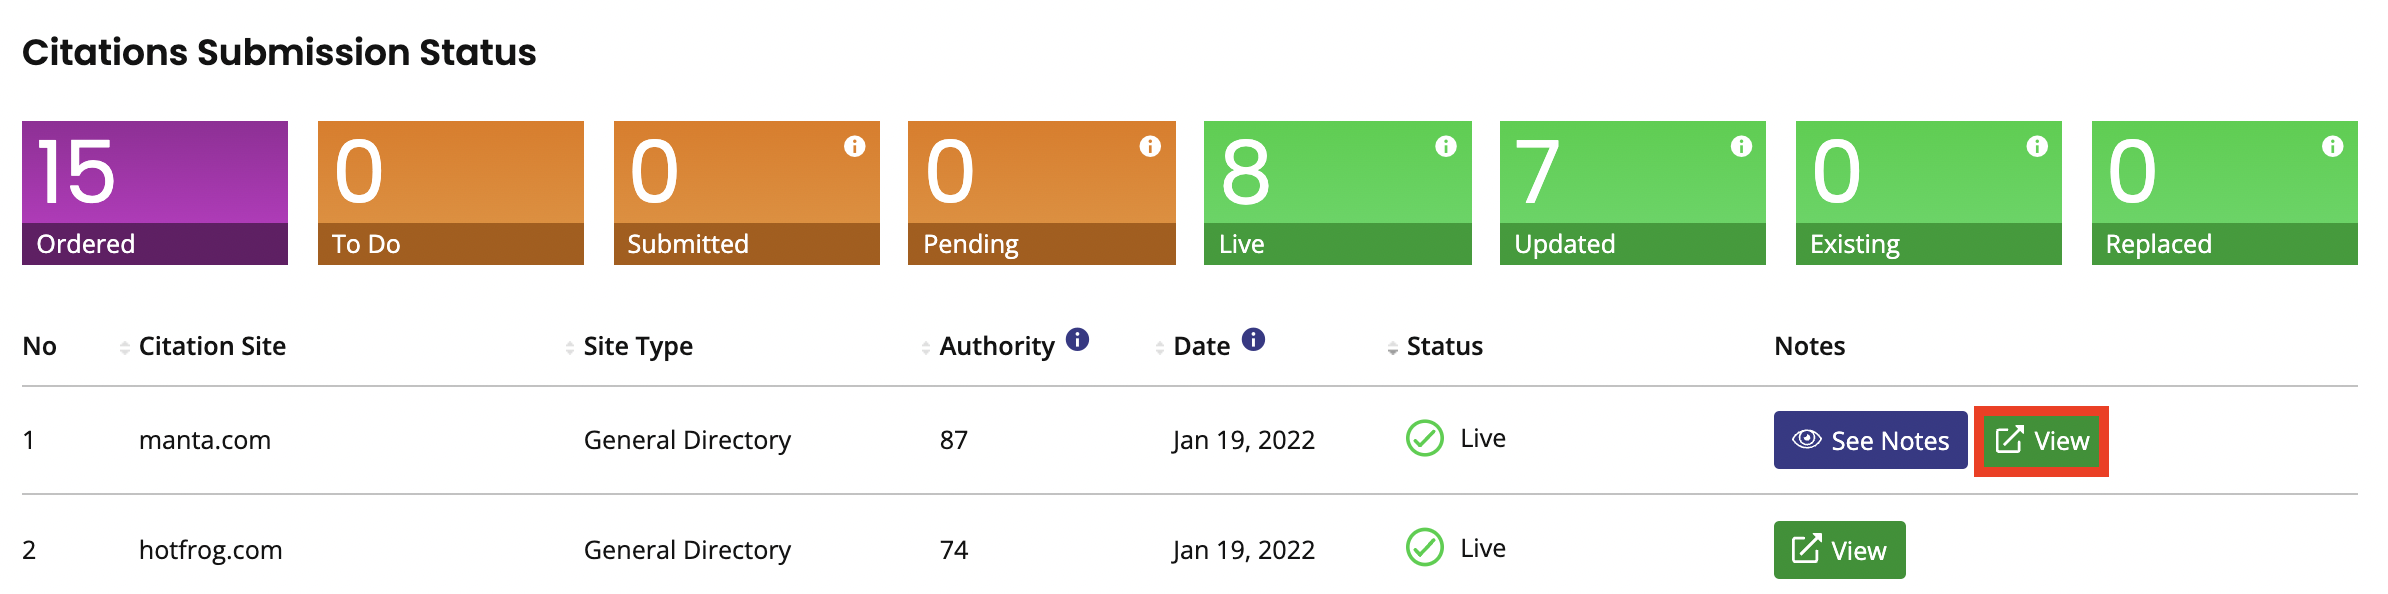Click info icon on Replaced tile
This screenshot has height=594, width=2388.
(x=2333, y=147)
